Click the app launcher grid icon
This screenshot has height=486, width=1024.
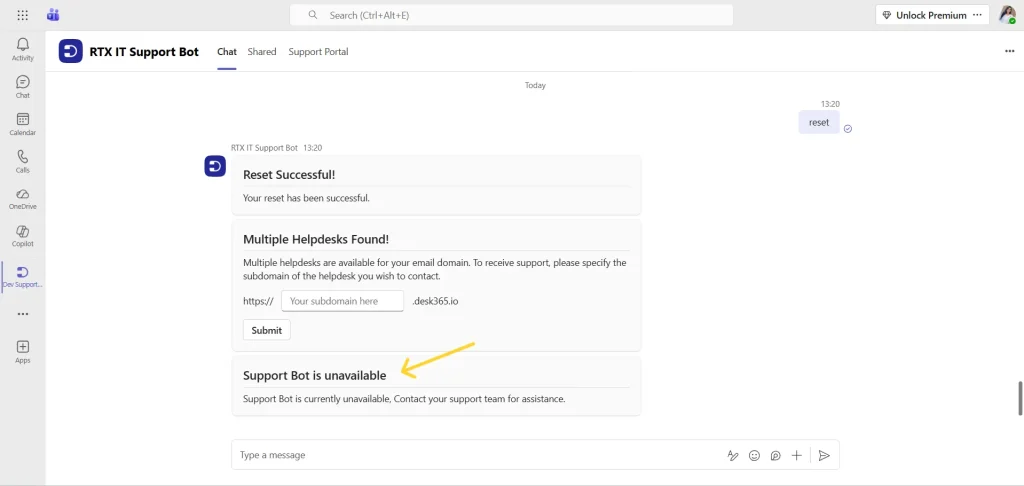pyautogui.click(x=22, y=15)
